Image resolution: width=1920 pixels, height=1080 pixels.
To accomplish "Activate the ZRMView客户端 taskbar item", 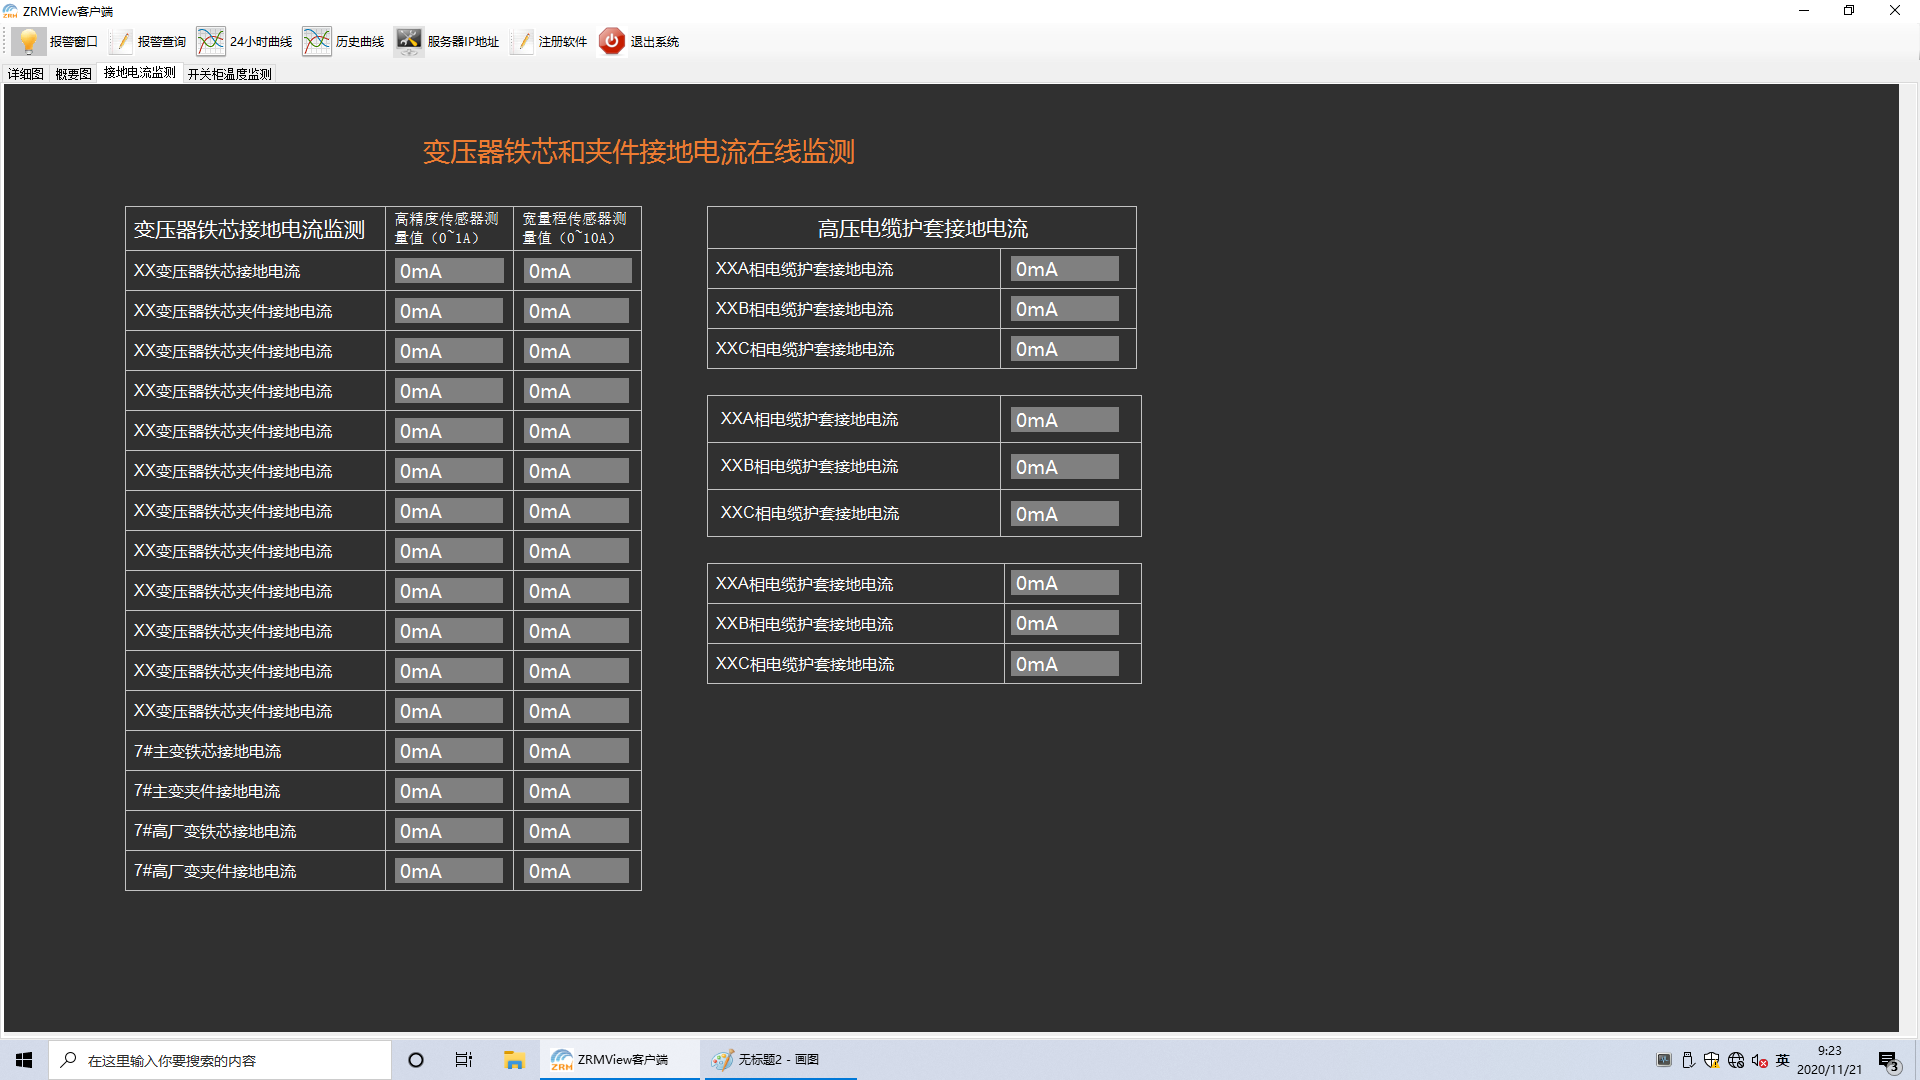I will (618, 1059).
